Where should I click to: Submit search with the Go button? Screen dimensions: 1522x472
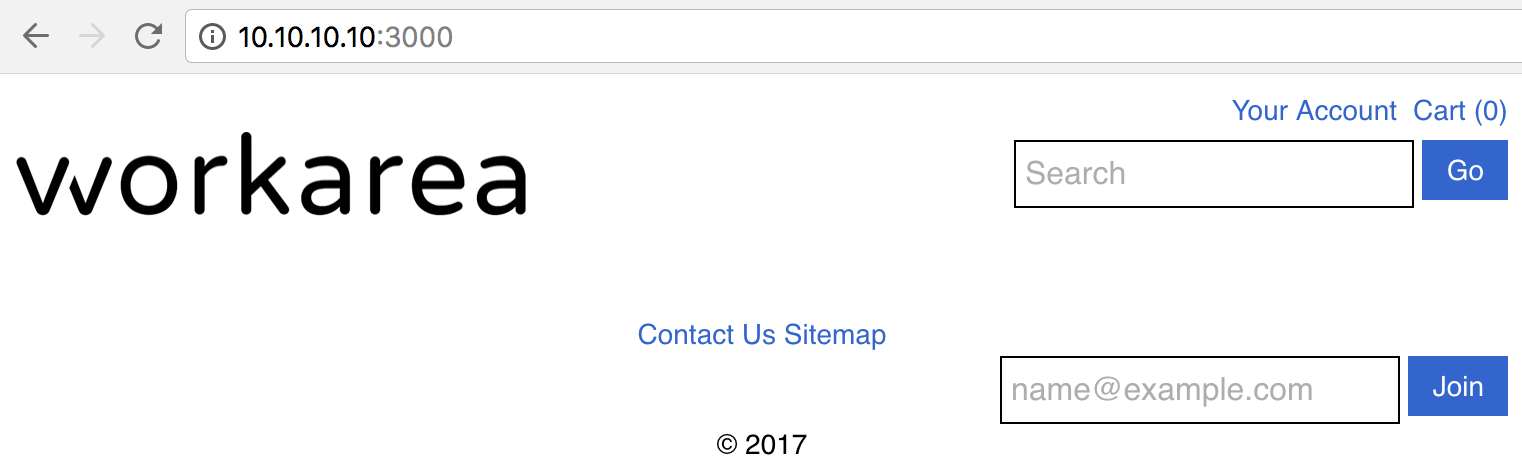1465,170
